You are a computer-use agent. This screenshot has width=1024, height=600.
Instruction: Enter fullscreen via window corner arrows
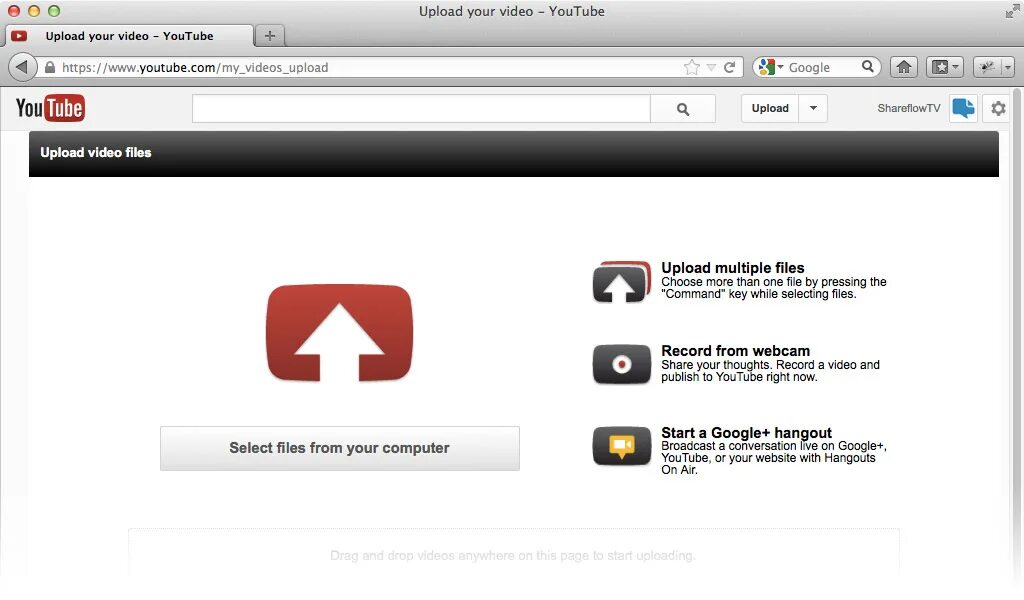(x=1012, y=11)
